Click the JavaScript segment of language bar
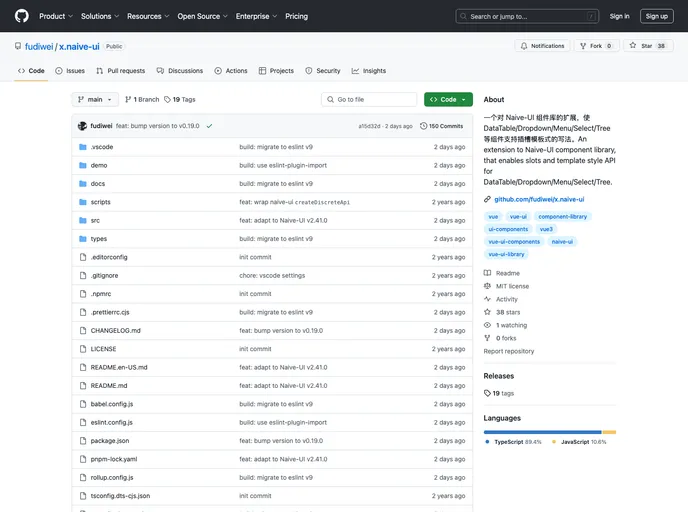The image size is (688, 512). point(609,432)
